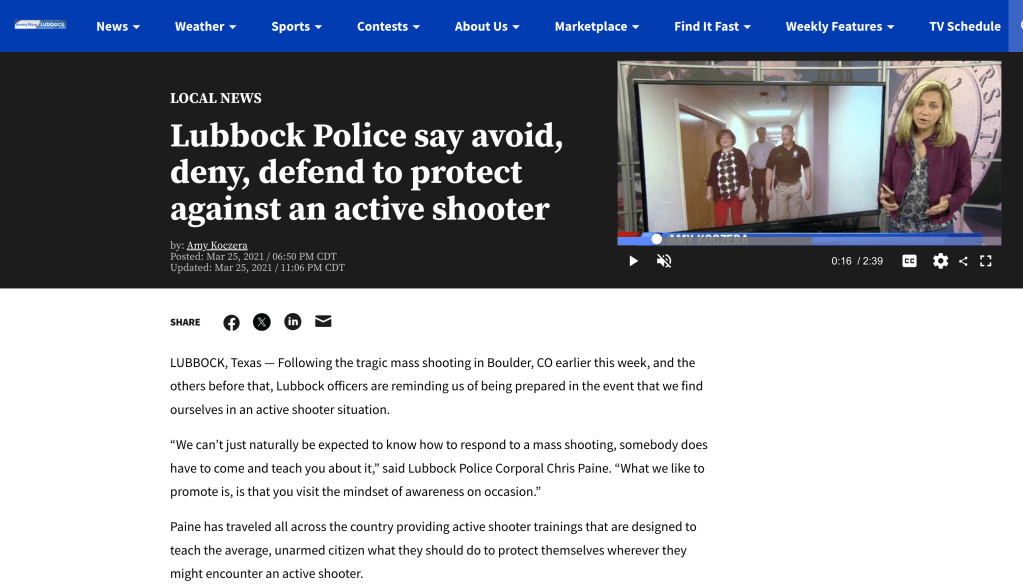
Task: Open the Marketplace dropdown
Action: click(x=597, y=26)
